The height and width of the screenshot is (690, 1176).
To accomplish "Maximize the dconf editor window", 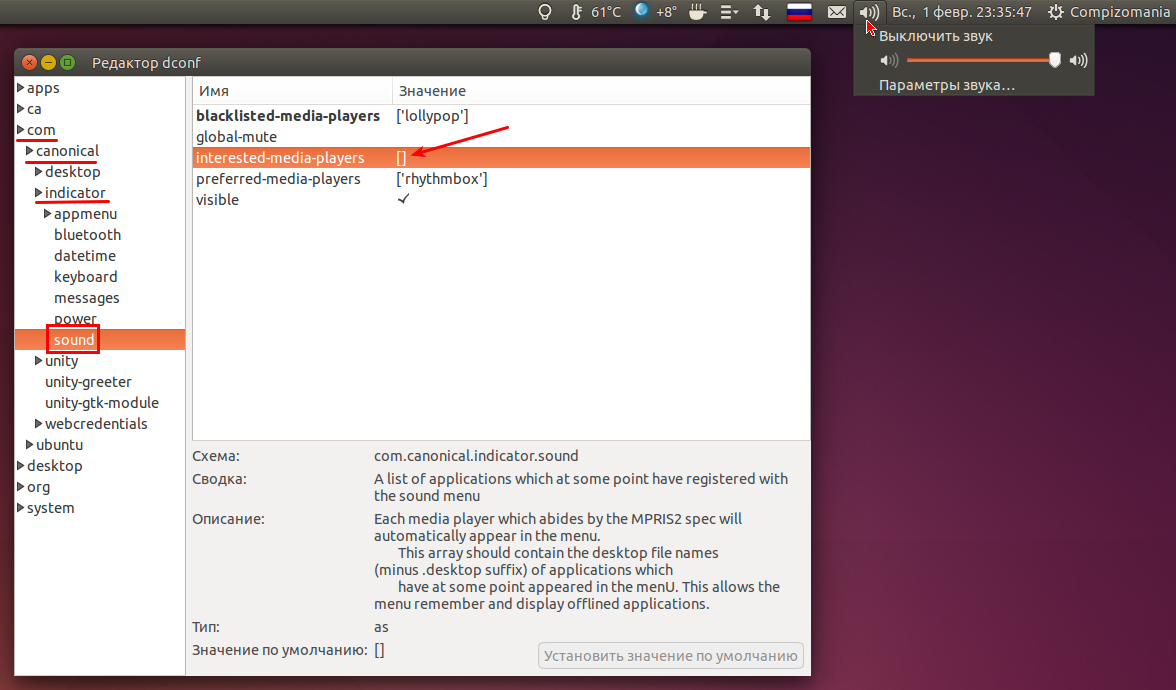I will pos(67,62).
